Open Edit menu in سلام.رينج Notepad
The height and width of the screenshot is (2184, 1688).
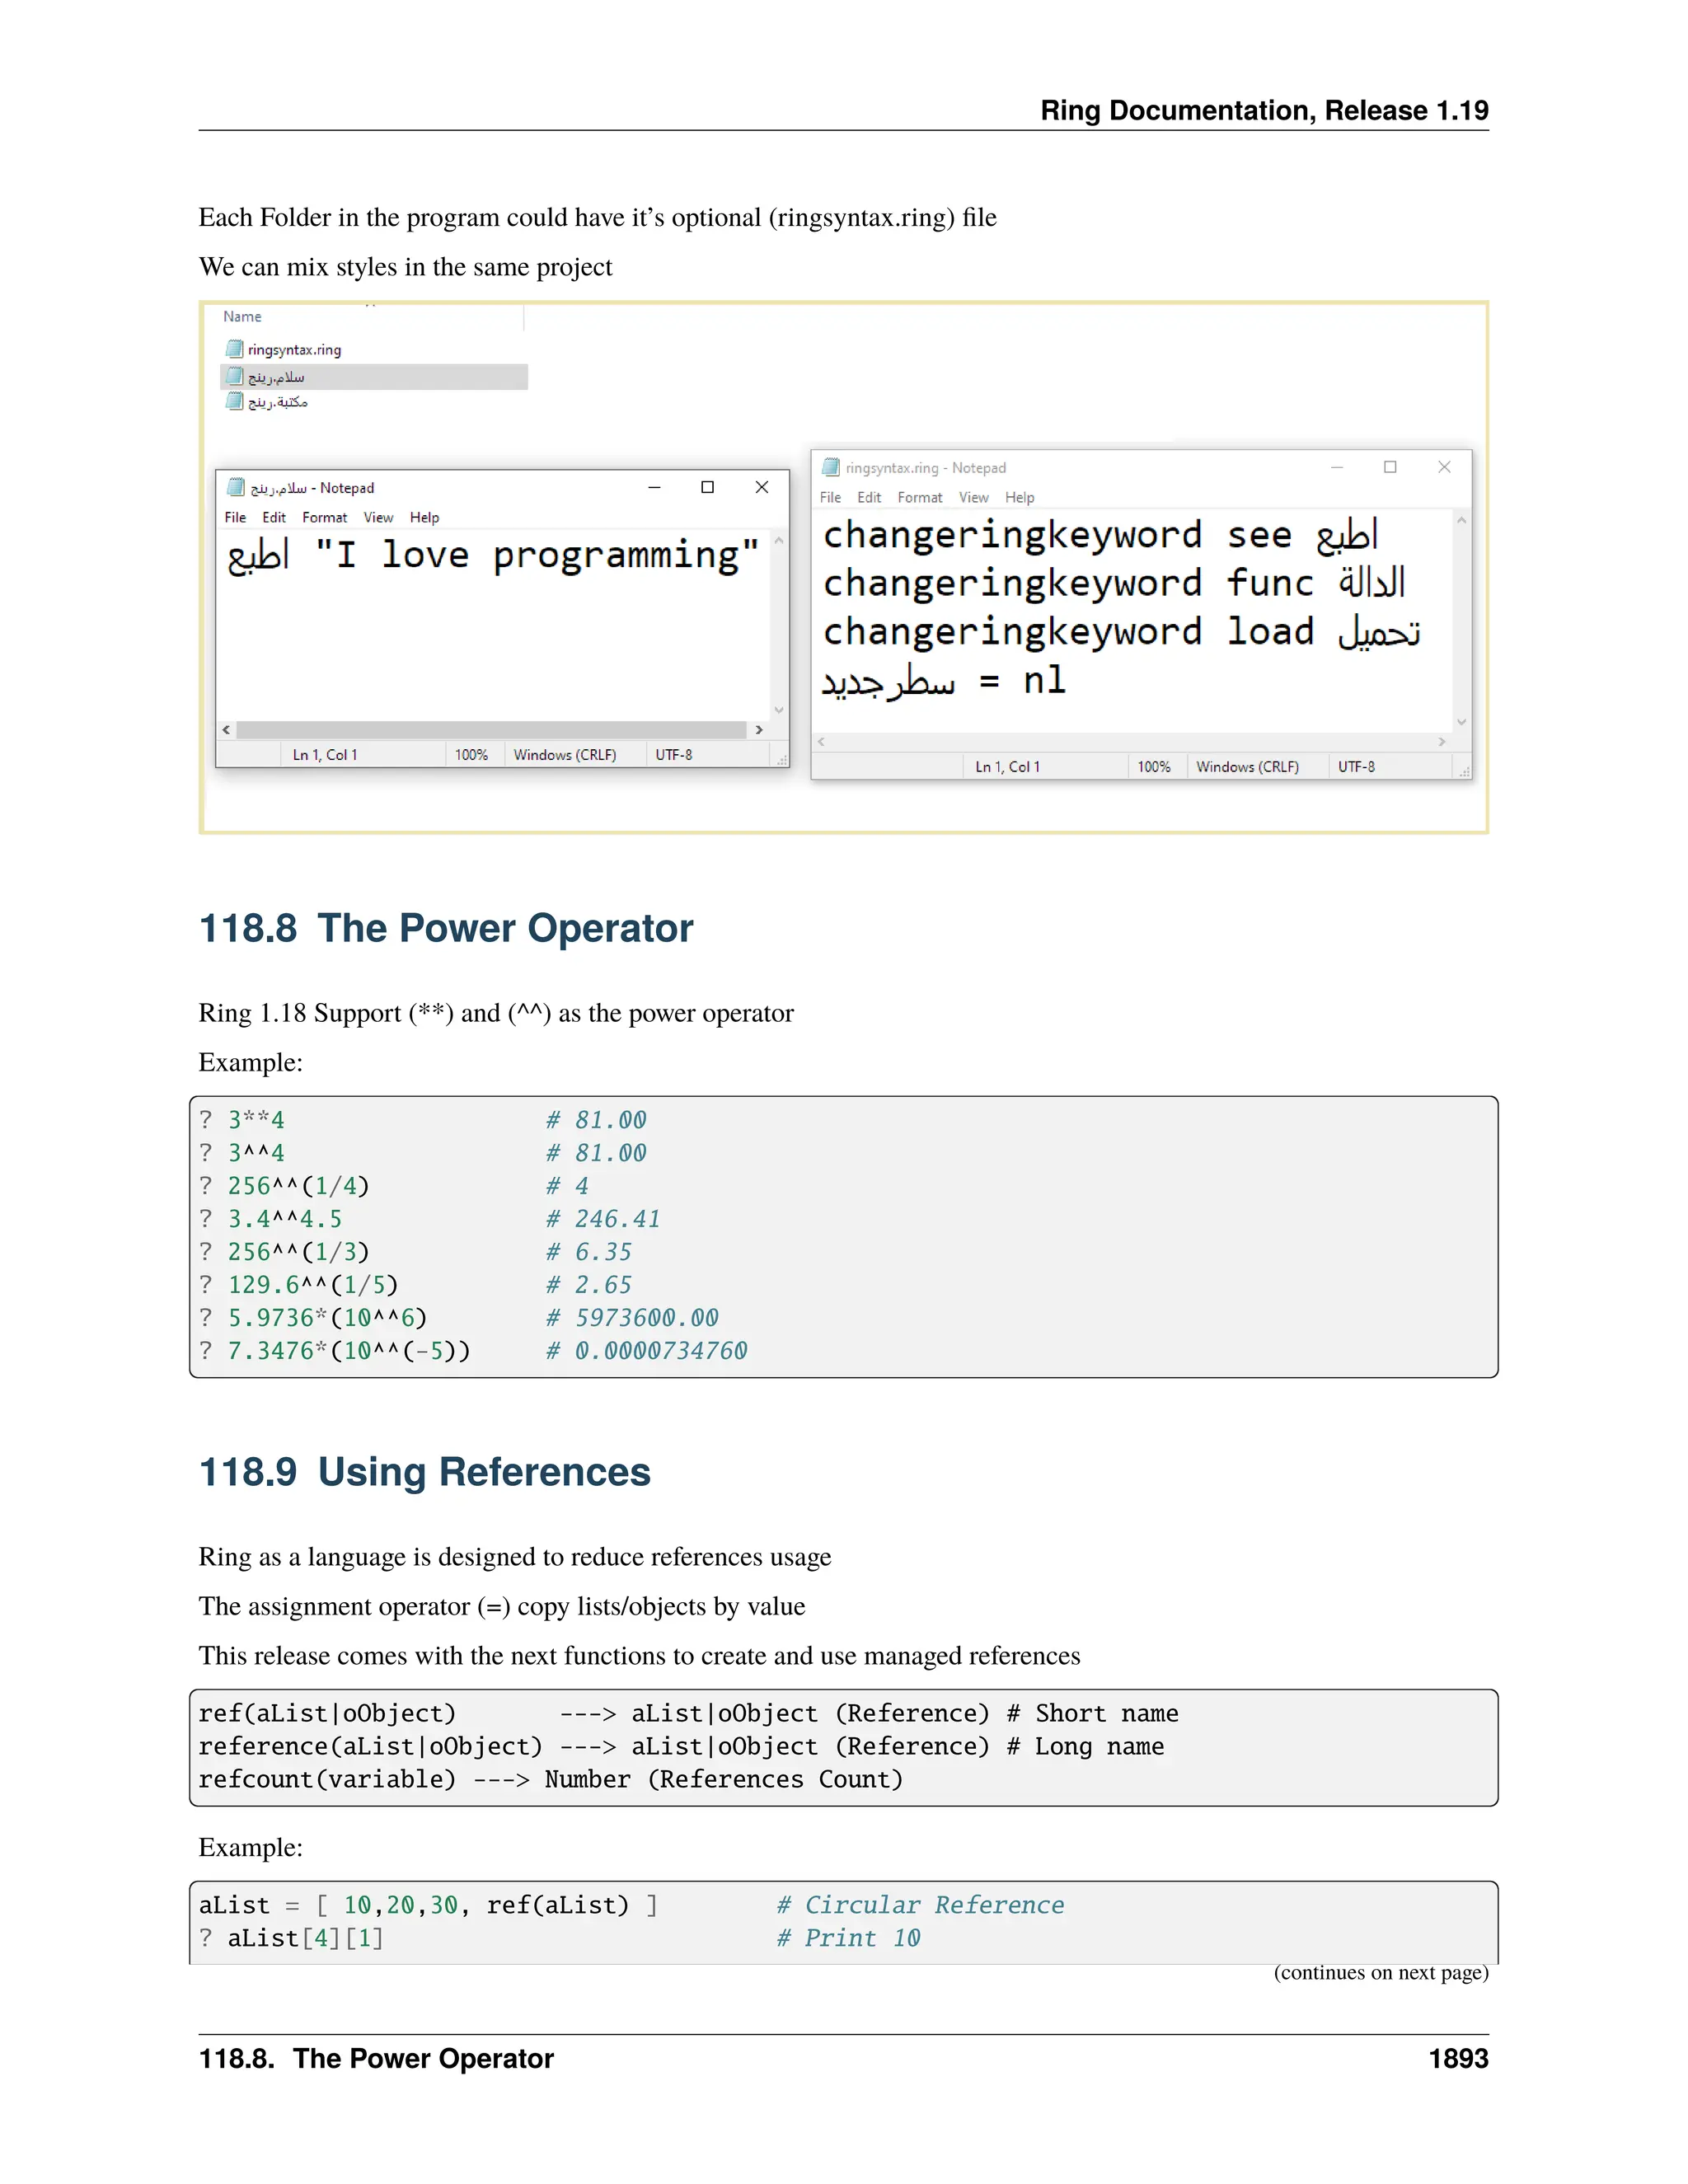tap(274, 517)
